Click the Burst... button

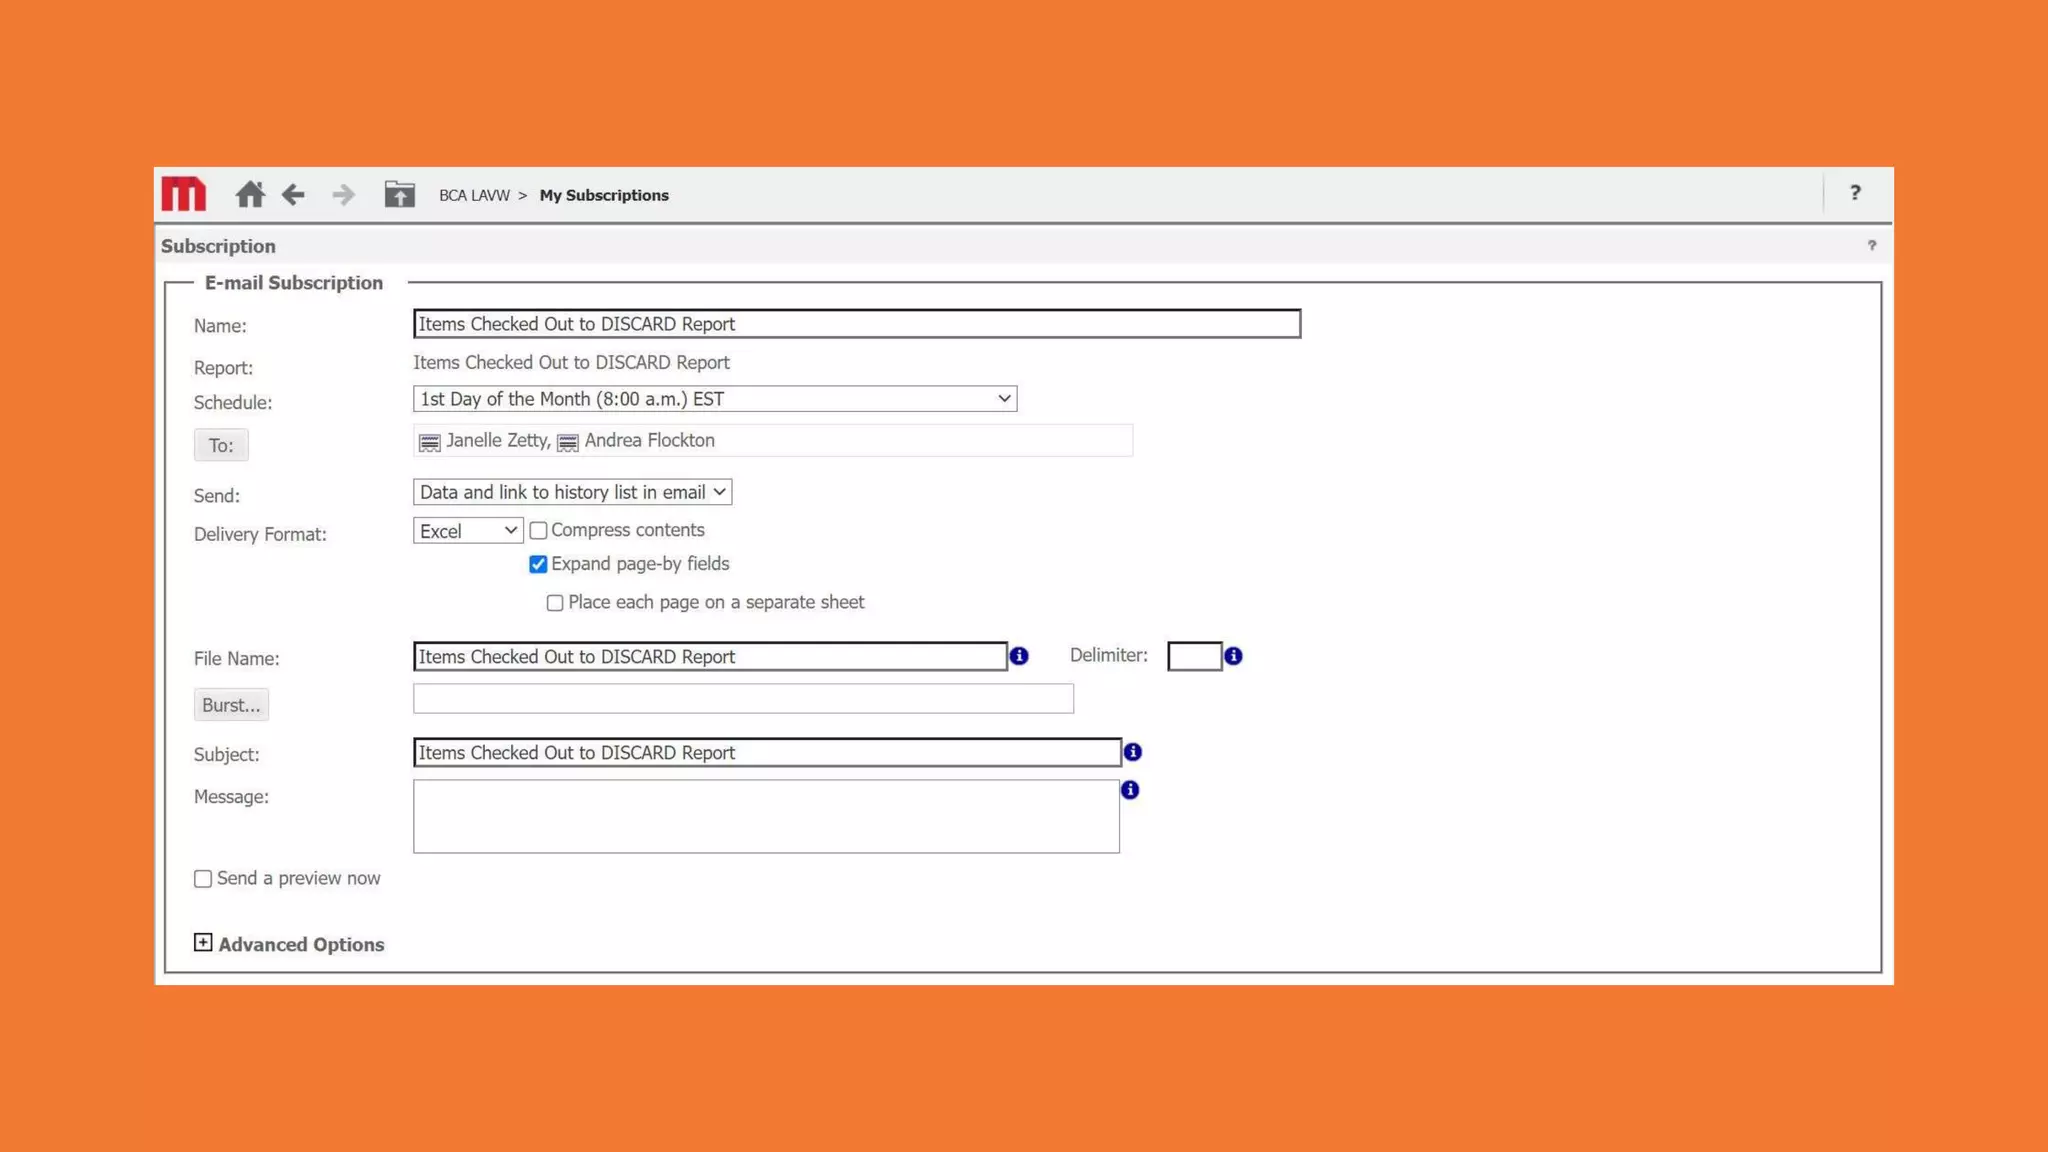(231, 705)
